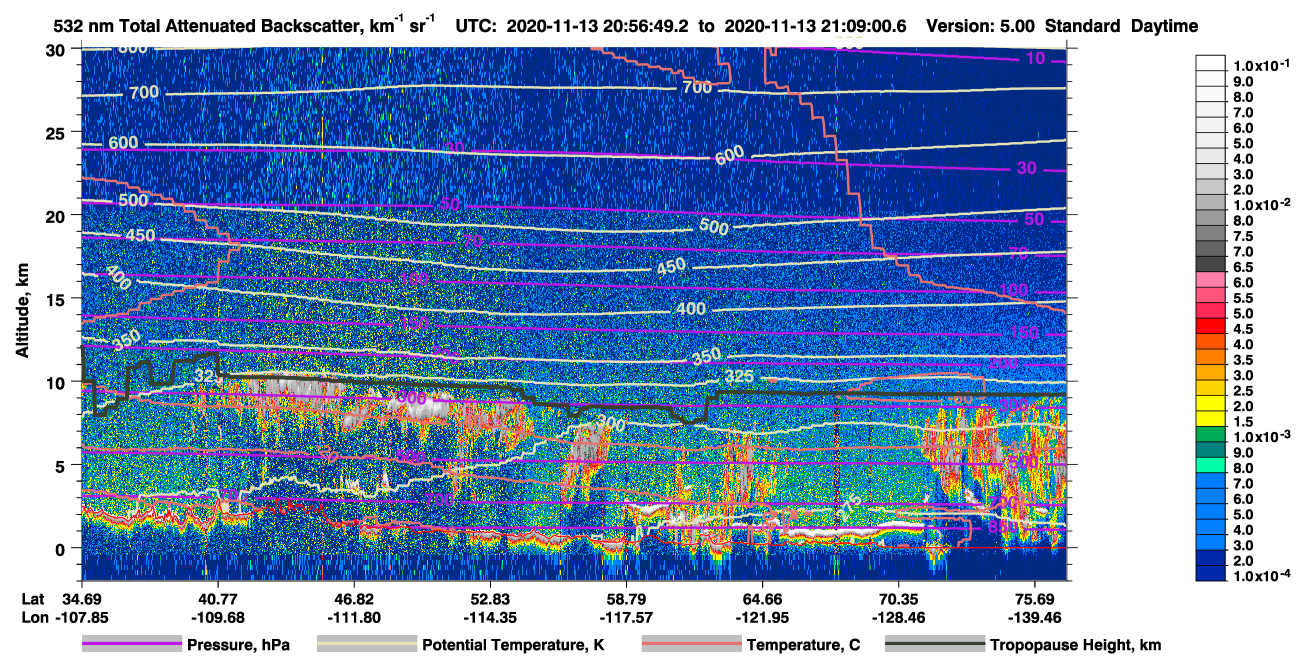Click the longitude value '-107.85'
Image resolution: width=1300 pixels, height=667 pixels.
click(x=82, y=617)
